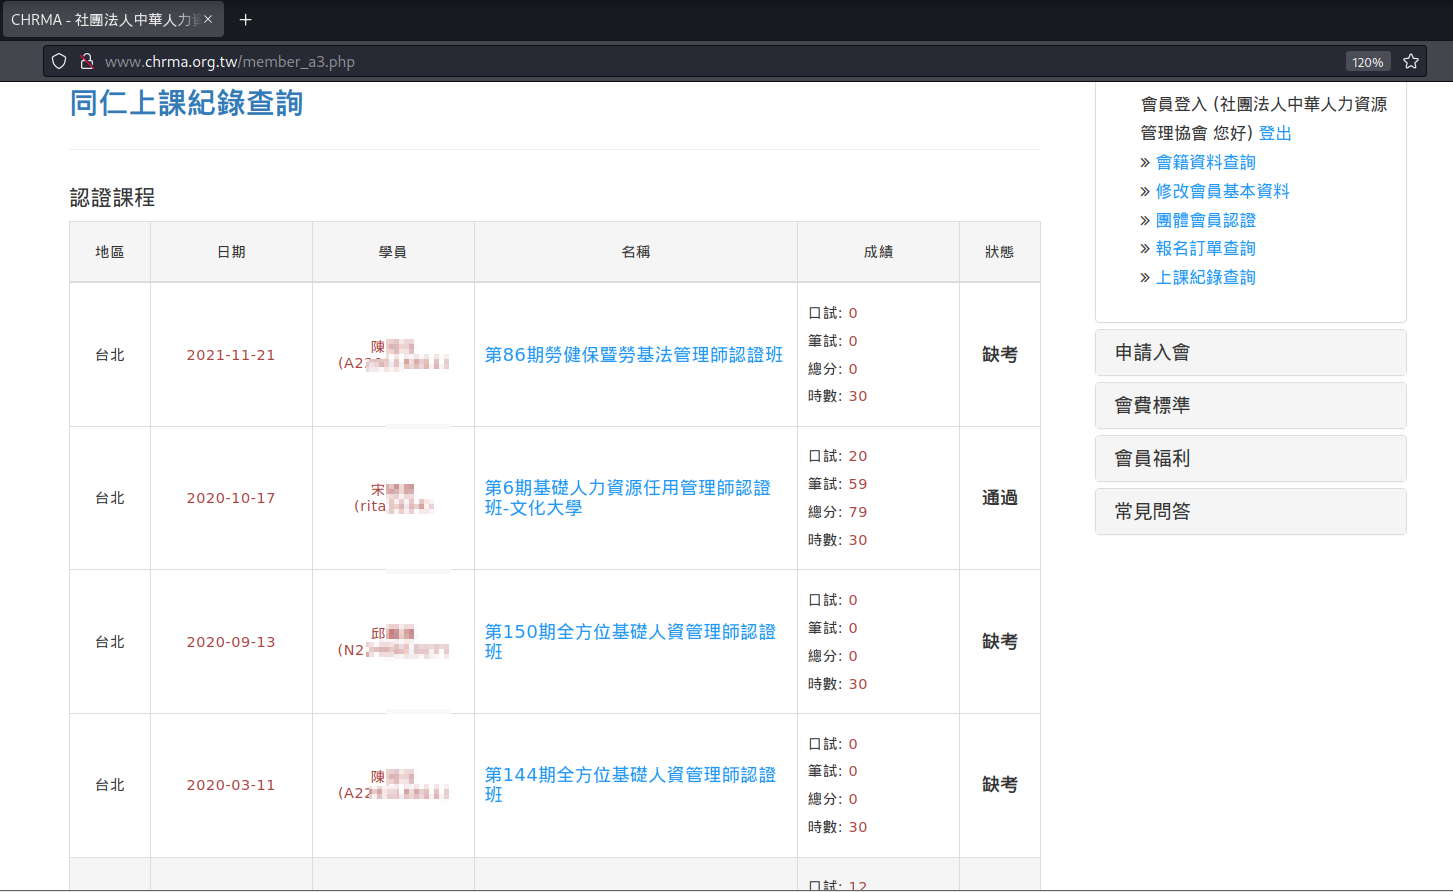The height and width of the screenshot is (892, 1453).
Task: Open 報名訂單查詢 link
Action: [x=1206, y=248]
